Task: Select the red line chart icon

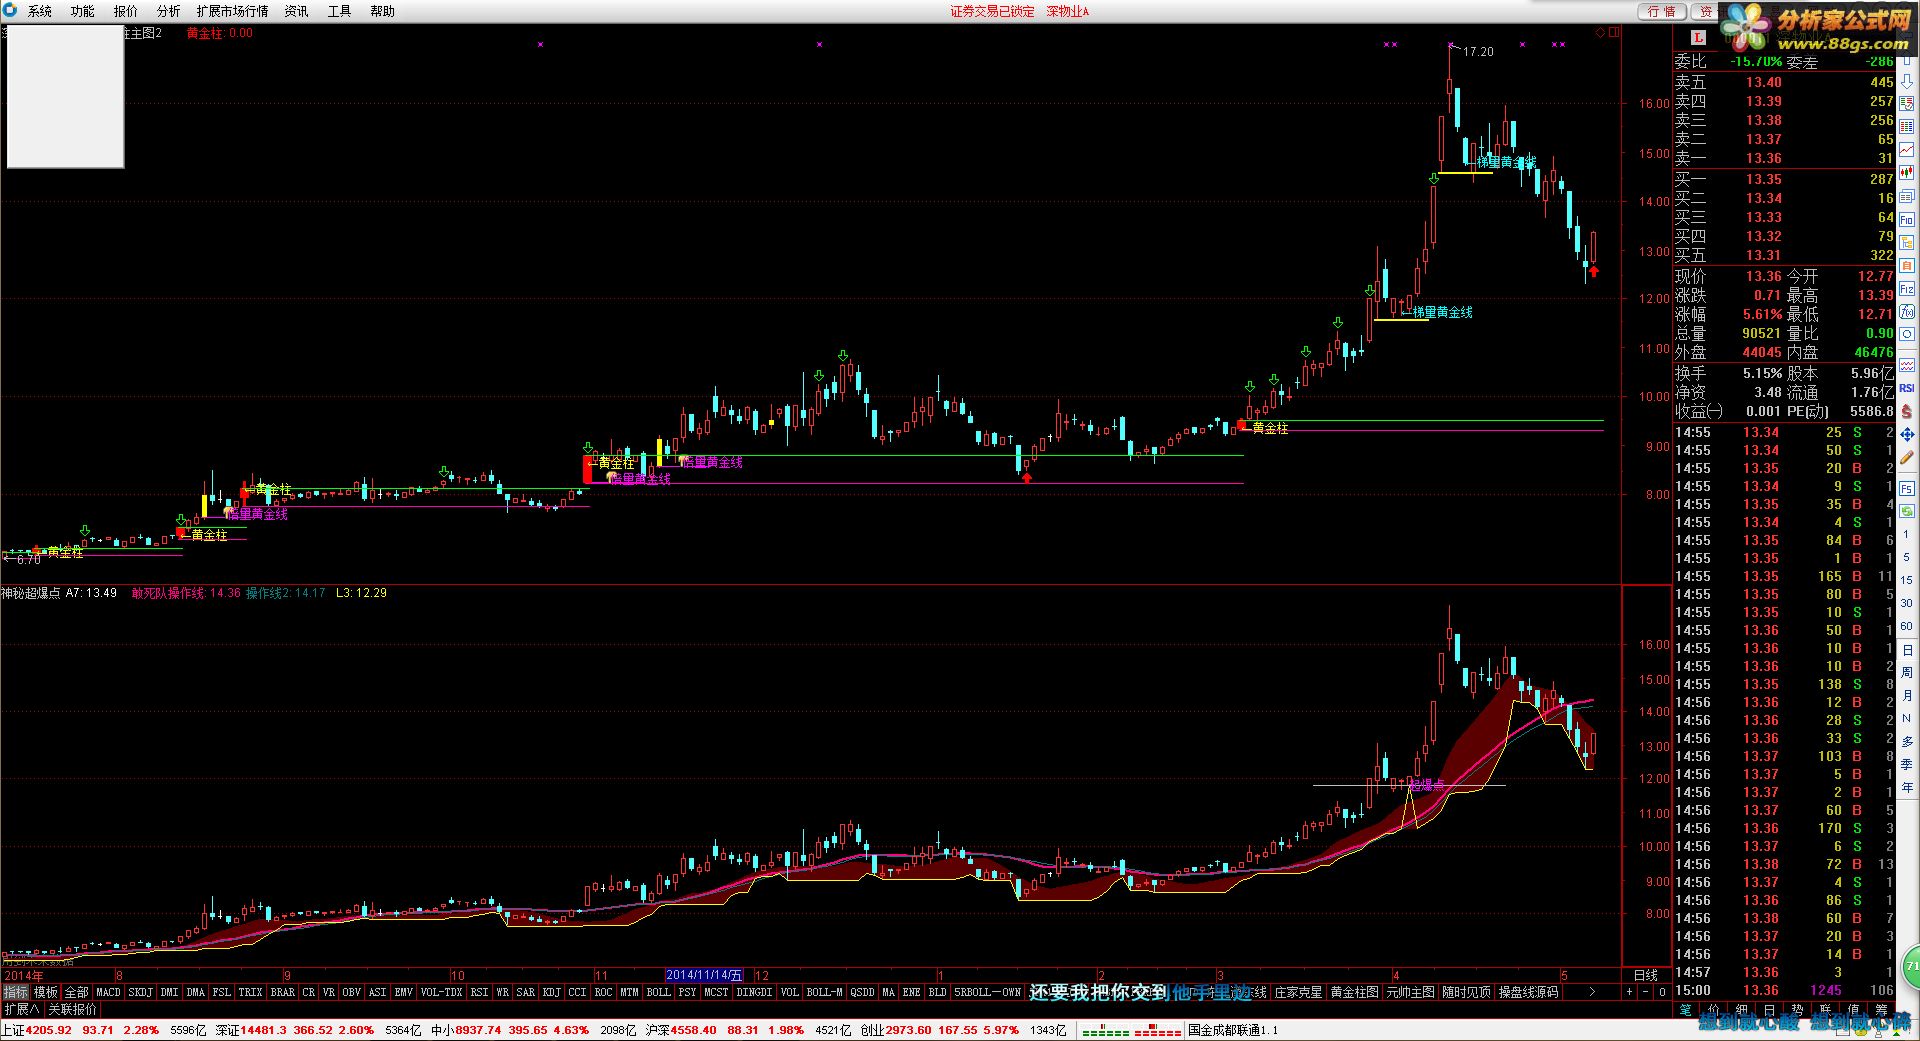Action: [x=1907, y=150]
